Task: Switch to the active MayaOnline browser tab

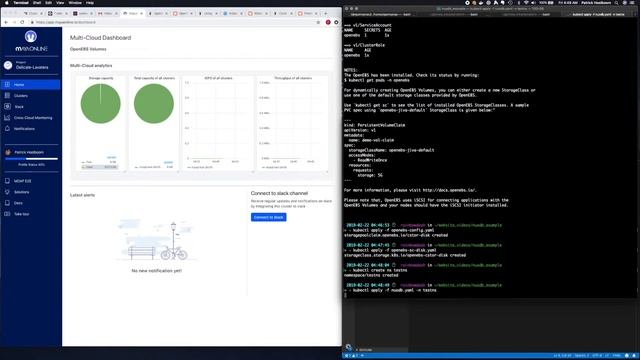Action: click(x=133, y=13)
